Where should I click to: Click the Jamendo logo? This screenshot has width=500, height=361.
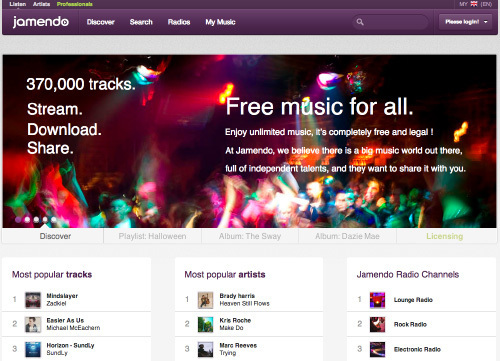point(41,22)
